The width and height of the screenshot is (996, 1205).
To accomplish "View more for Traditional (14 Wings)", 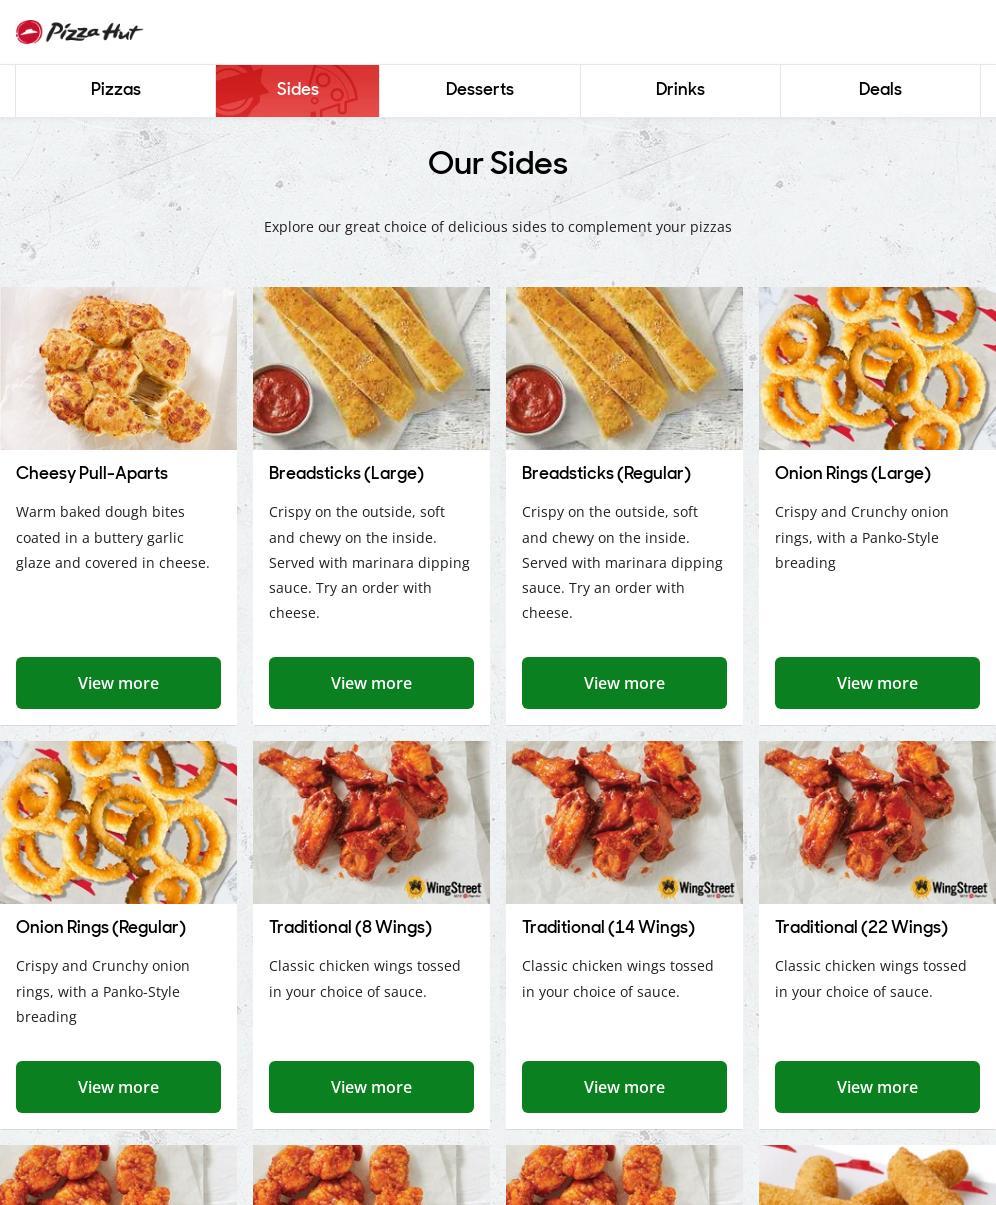I will [624, 1087].
